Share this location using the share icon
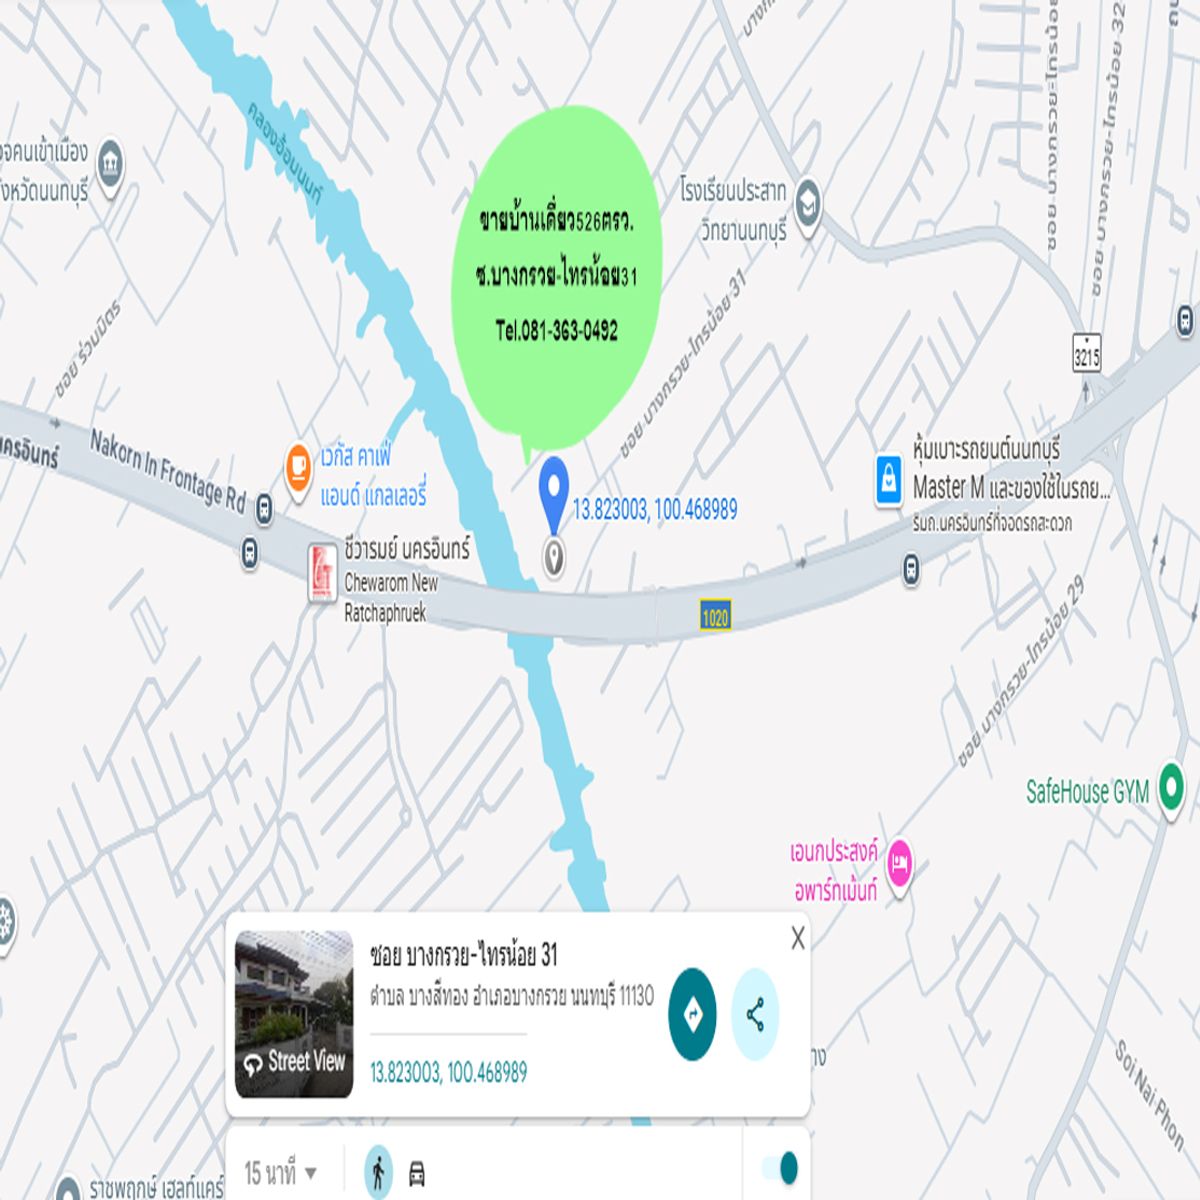Screen dimensions: 1200x1200 click(755, 1014)
